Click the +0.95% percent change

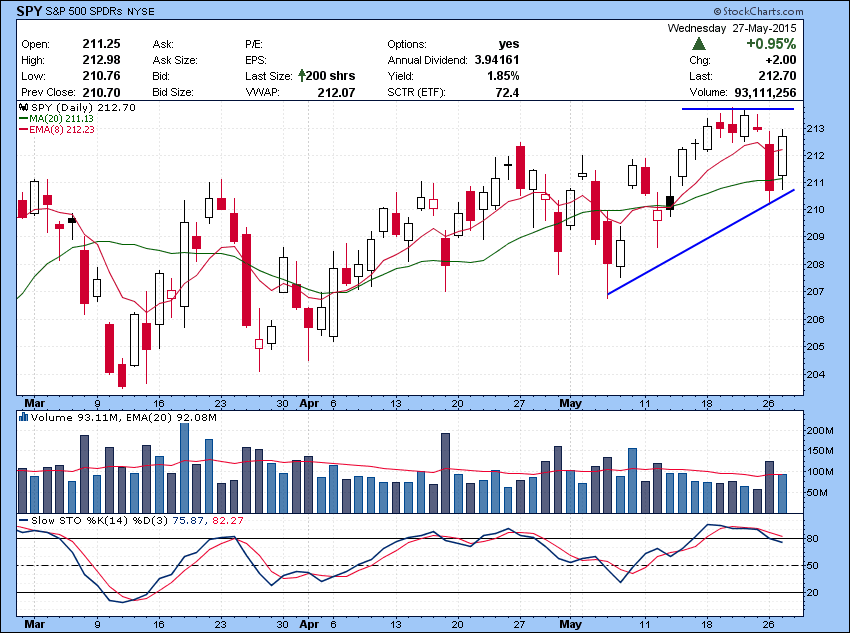[771, 44]
